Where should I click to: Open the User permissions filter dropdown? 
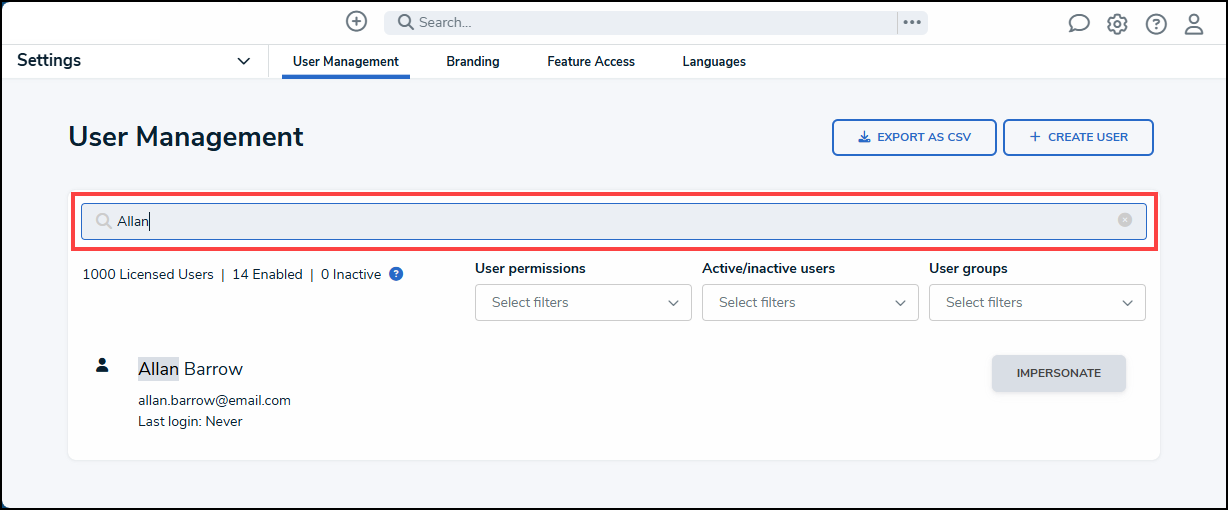(x=583, y=302)
